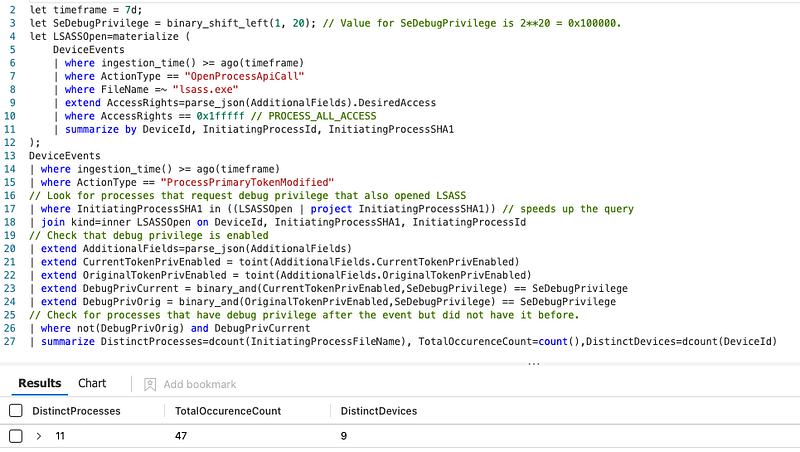800x452 pixels.
Task: Click line number 27 in gutter
Action: click(10, 341)
